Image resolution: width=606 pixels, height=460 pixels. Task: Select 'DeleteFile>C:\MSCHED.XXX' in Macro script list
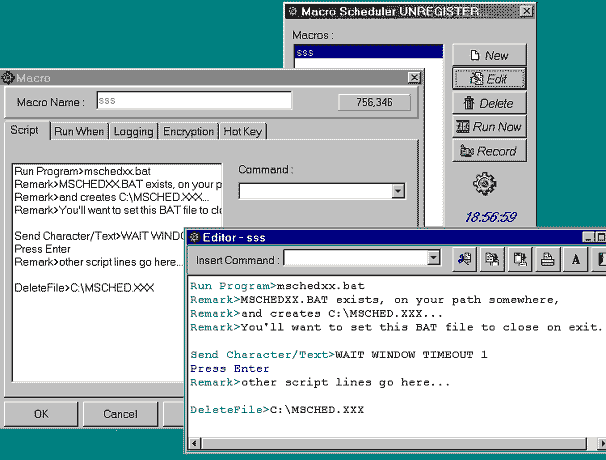[84, 288]
